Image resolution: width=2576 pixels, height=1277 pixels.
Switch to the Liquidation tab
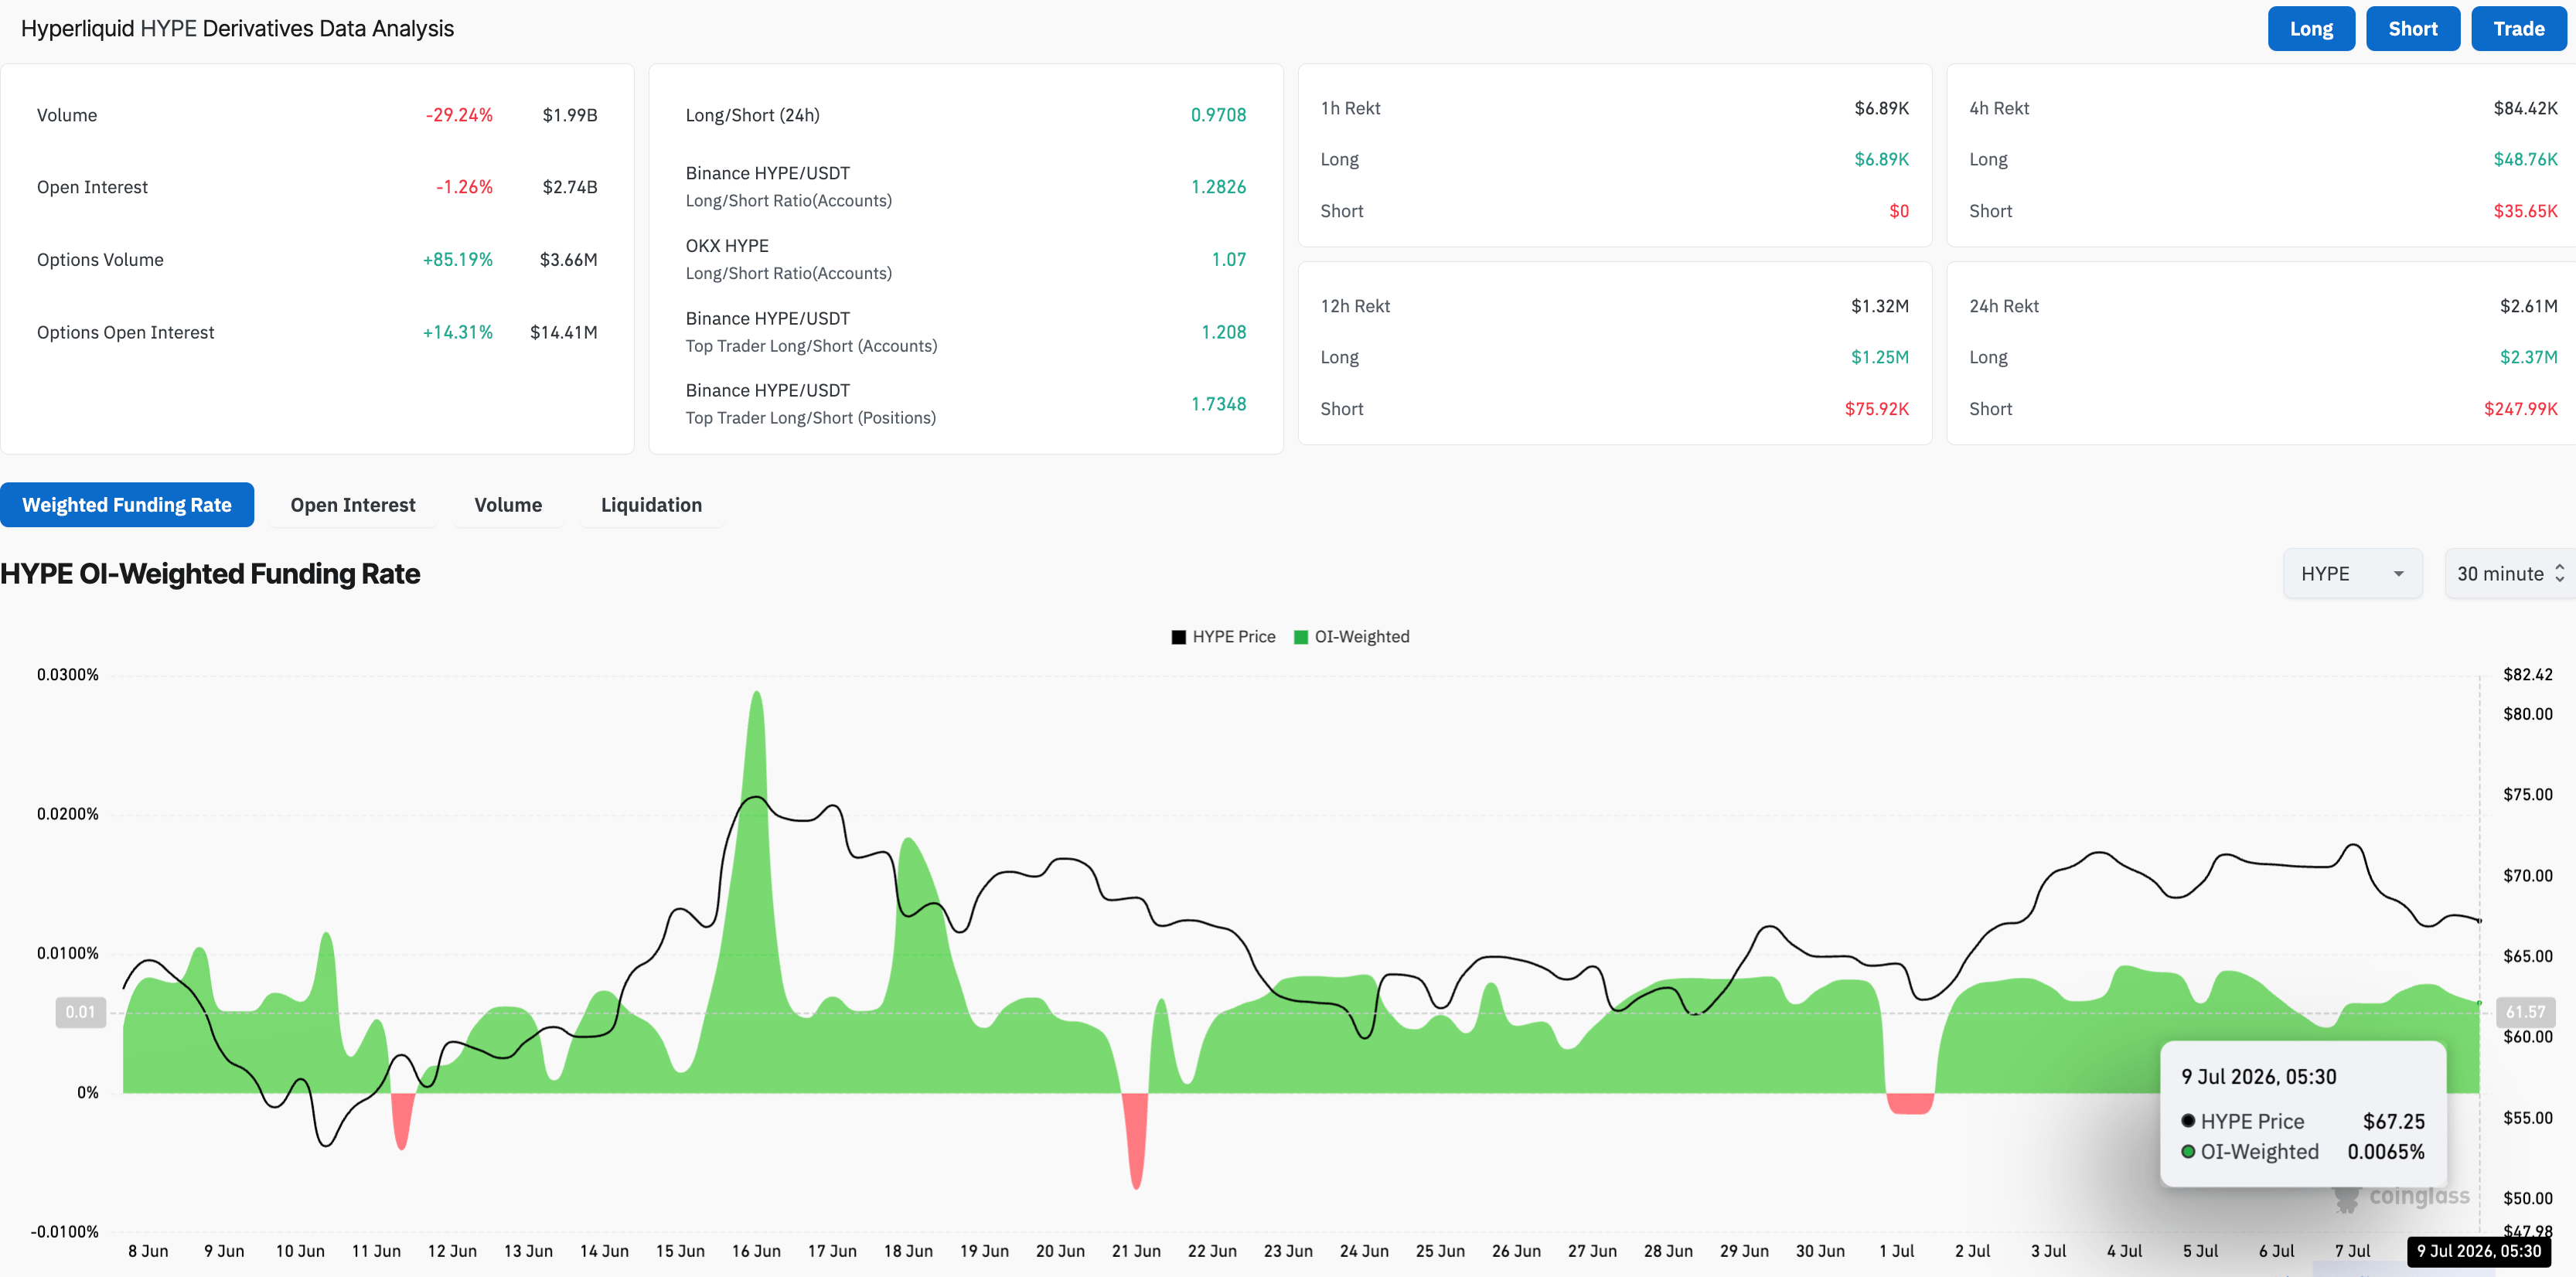pyautogui.click(x=651, y=505)
